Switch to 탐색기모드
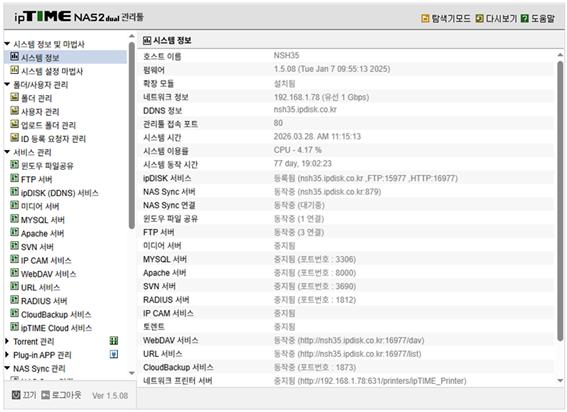 (x=451, y=18)
